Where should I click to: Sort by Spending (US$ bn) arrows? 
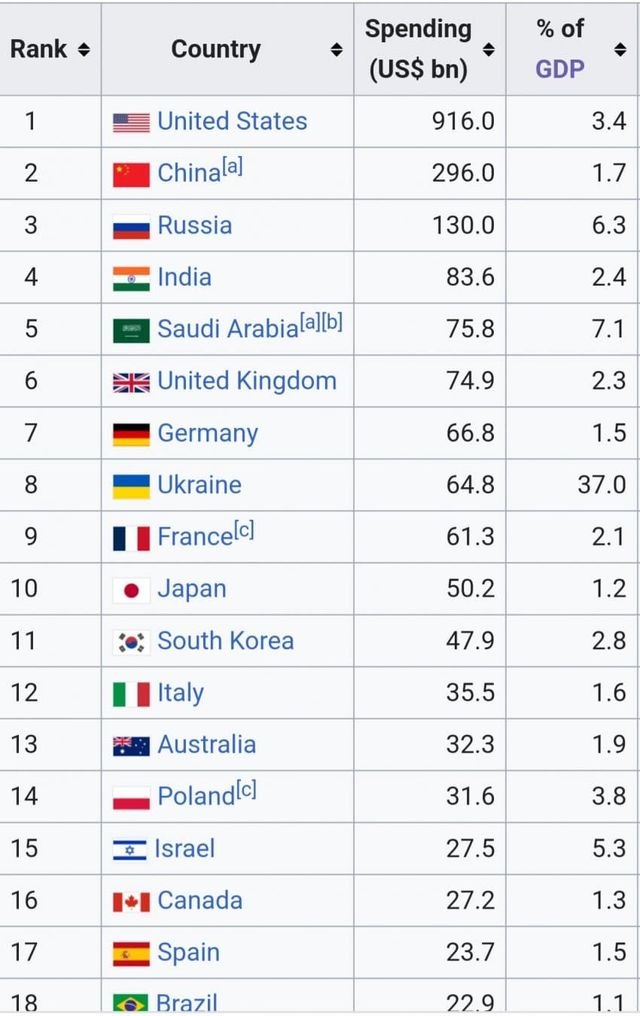tap(488, 49)
